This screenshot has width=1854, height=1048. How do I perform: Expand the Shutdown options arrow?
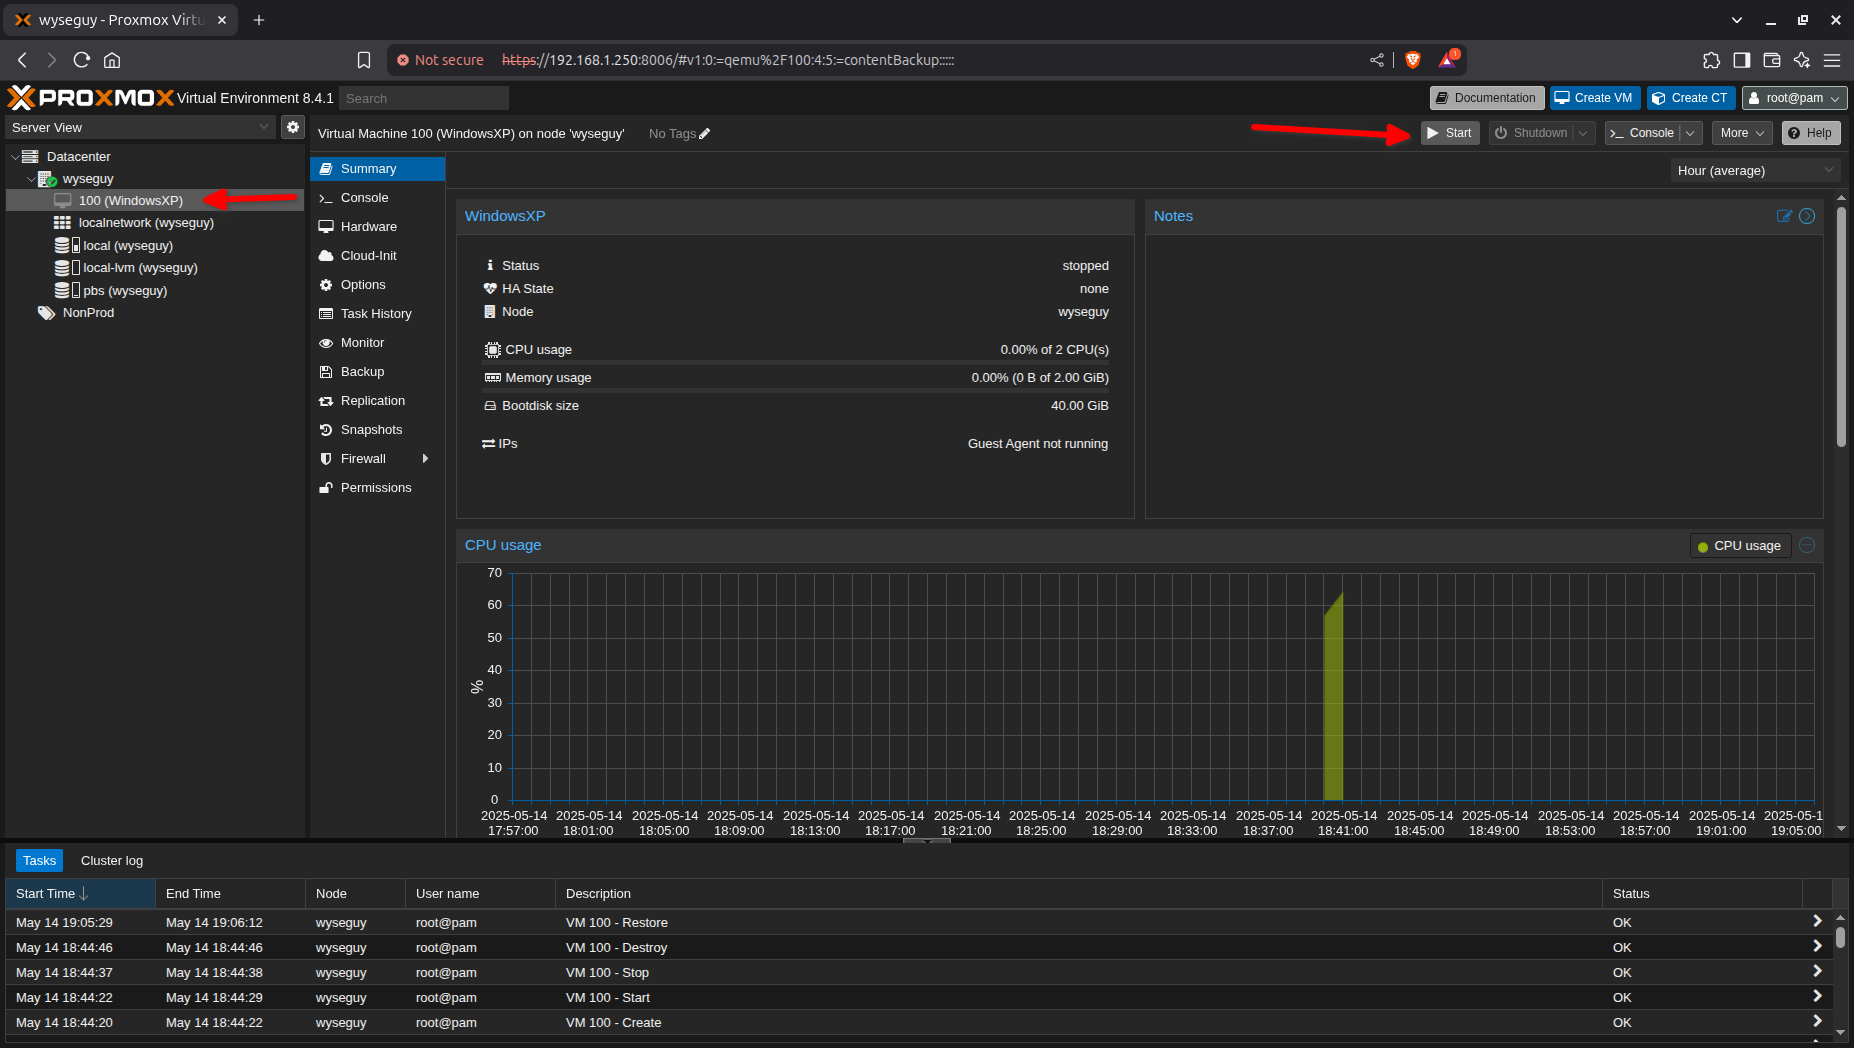coord(1583,133)
